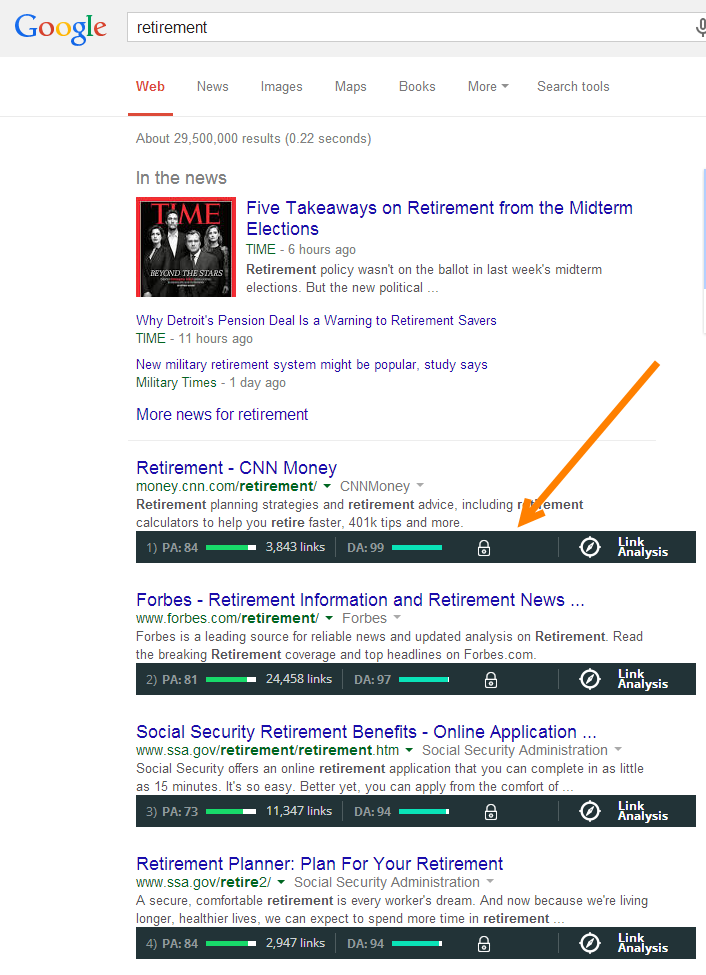
Task: Click the In the news heading
Action: pos(181,178)
